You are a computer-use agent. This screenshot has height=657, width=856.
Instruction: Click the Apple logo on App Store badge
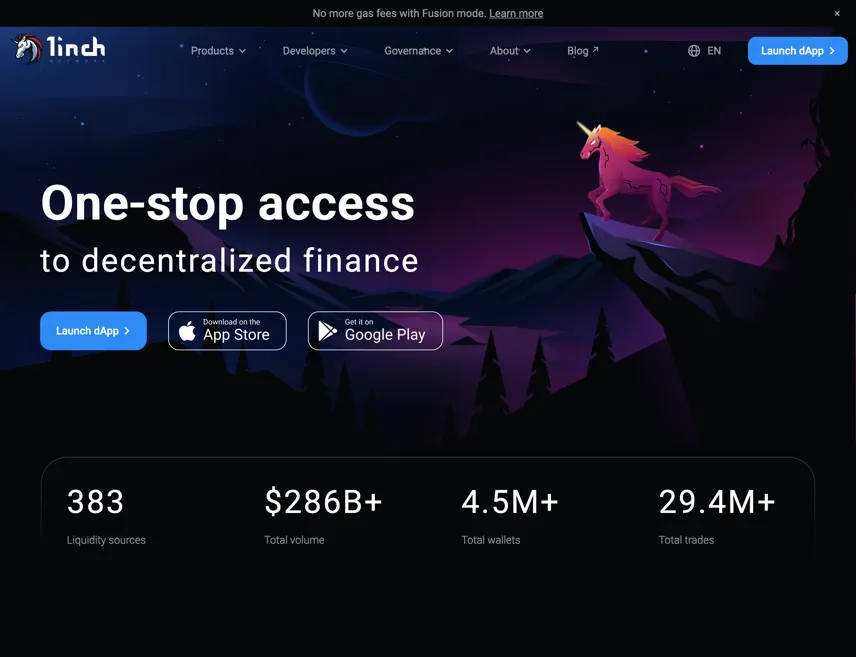click(x=187, y=331)
